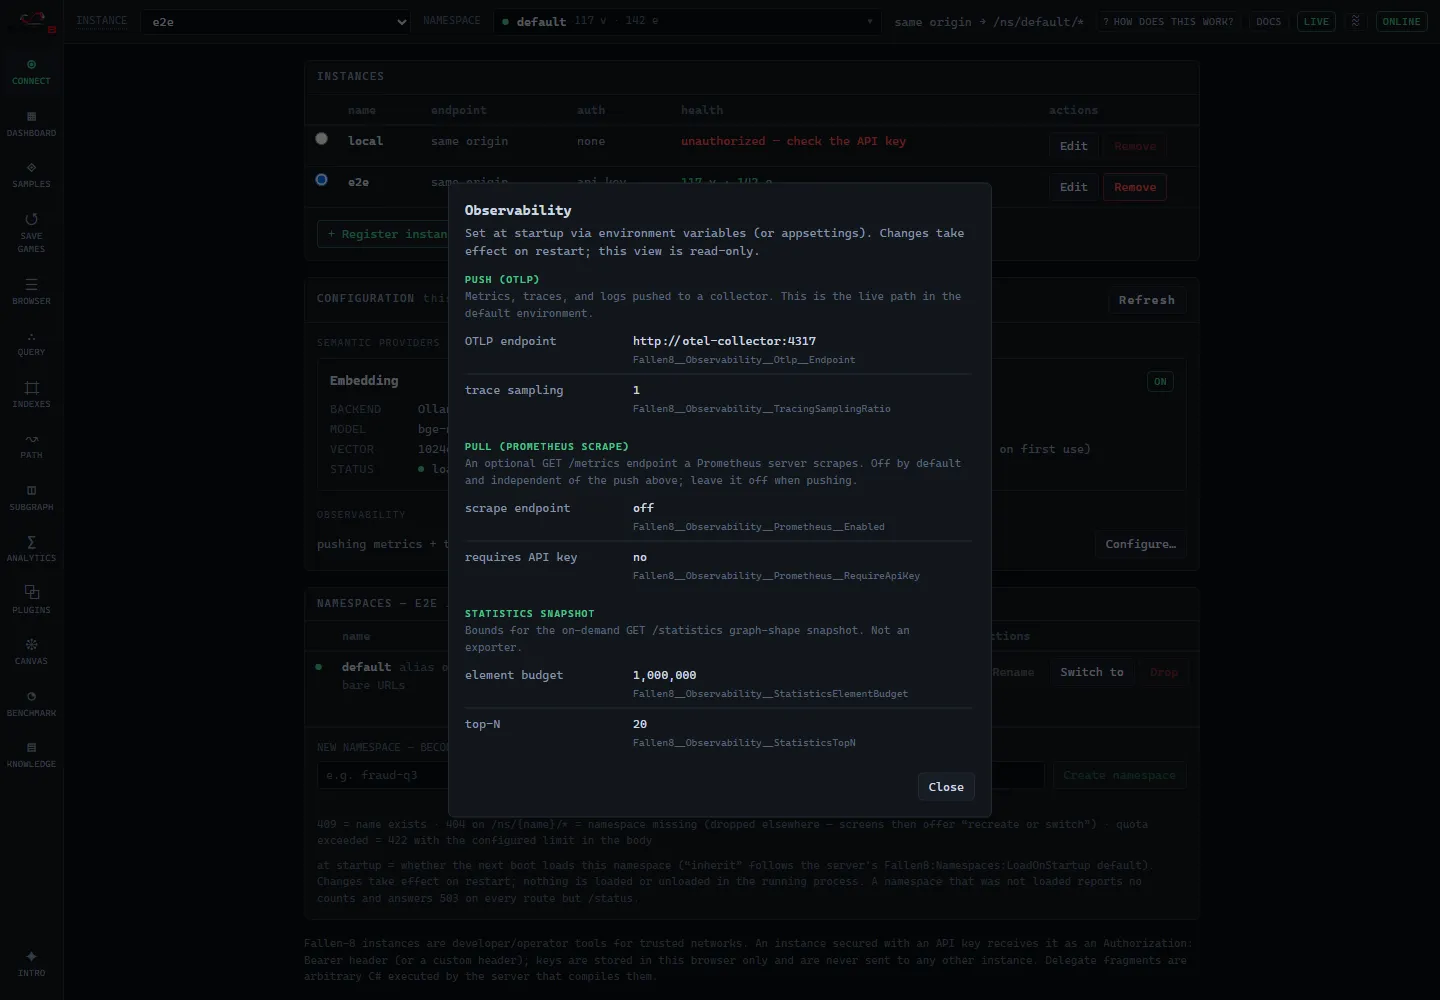This screenshot has height=1000, width=1440.
Task: Open Knowledge in the sidebar
Action: (x=31, y=755)
